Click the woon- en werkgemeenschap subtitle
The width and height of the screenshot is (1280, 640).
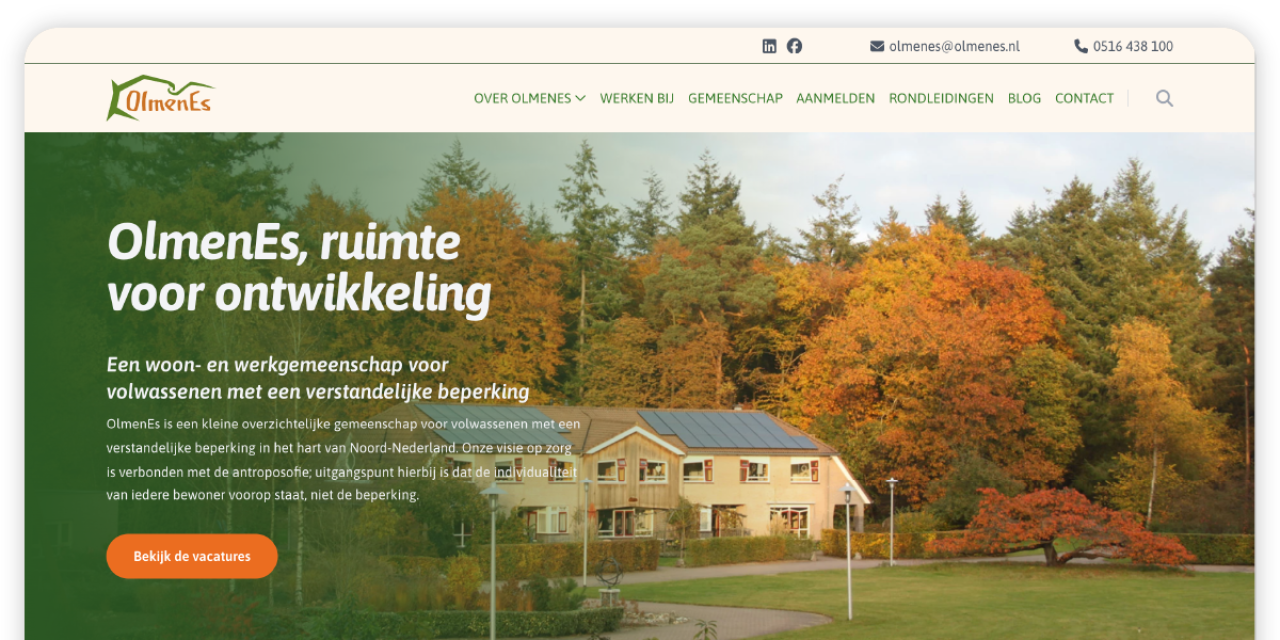tap(318, 378)
